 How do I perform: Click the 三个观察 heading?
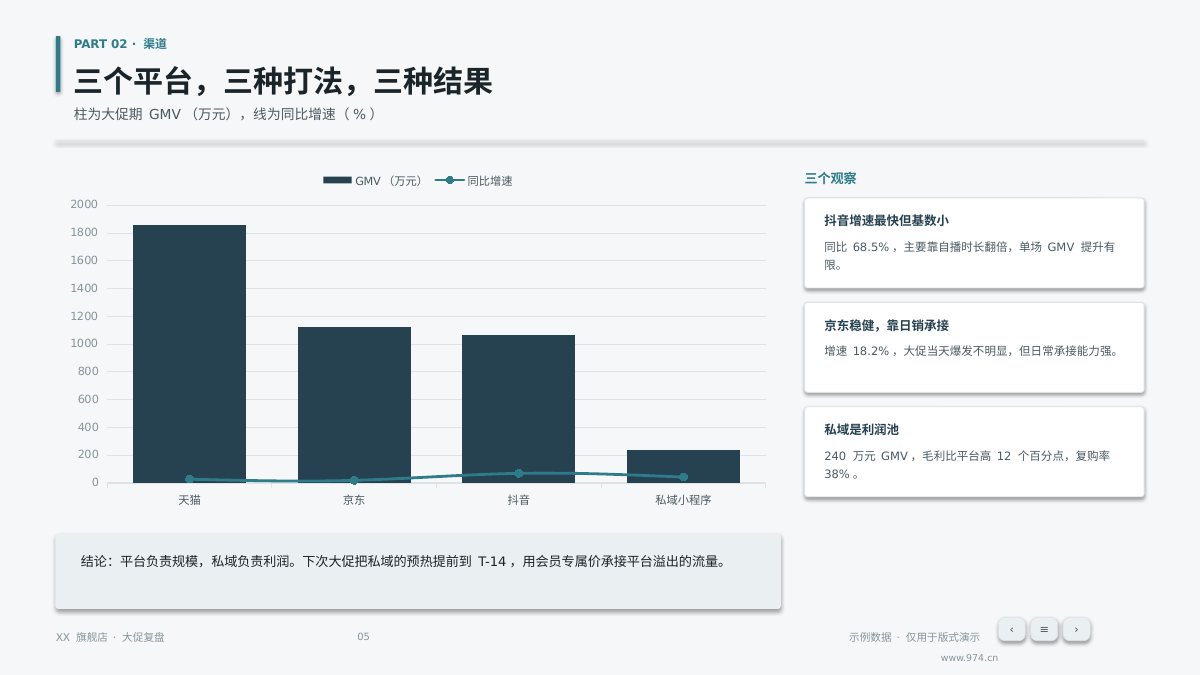830,179
